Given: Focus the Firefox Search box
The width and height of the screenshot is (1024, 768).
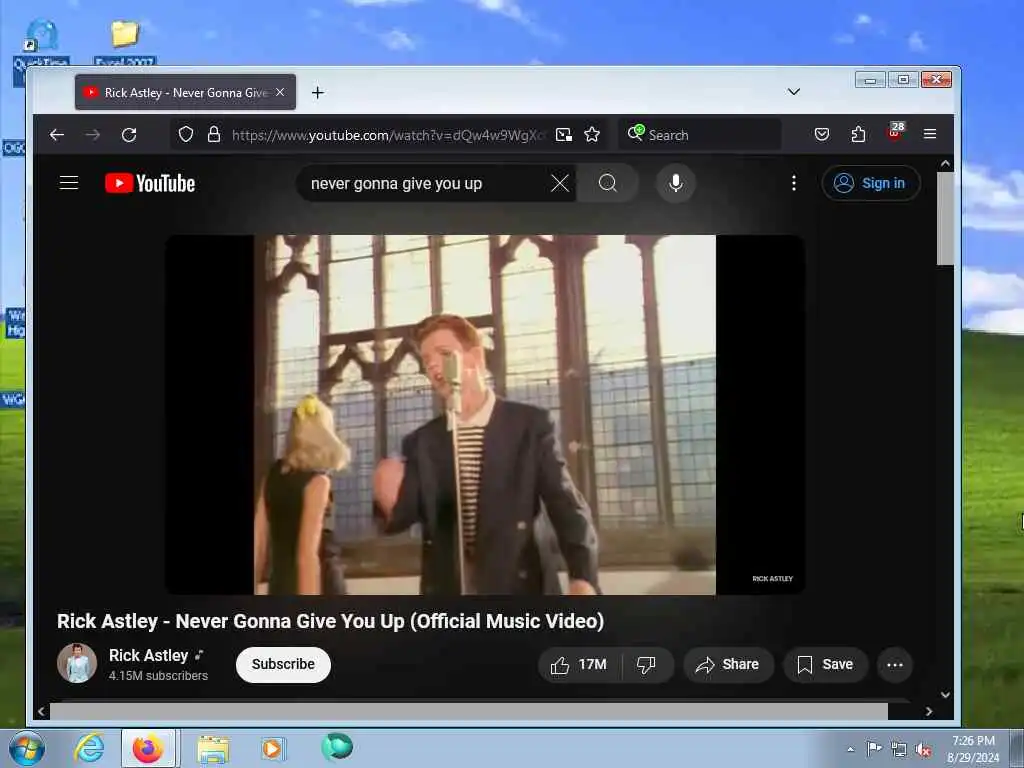Looking at the screenshot, I should 700,135.
